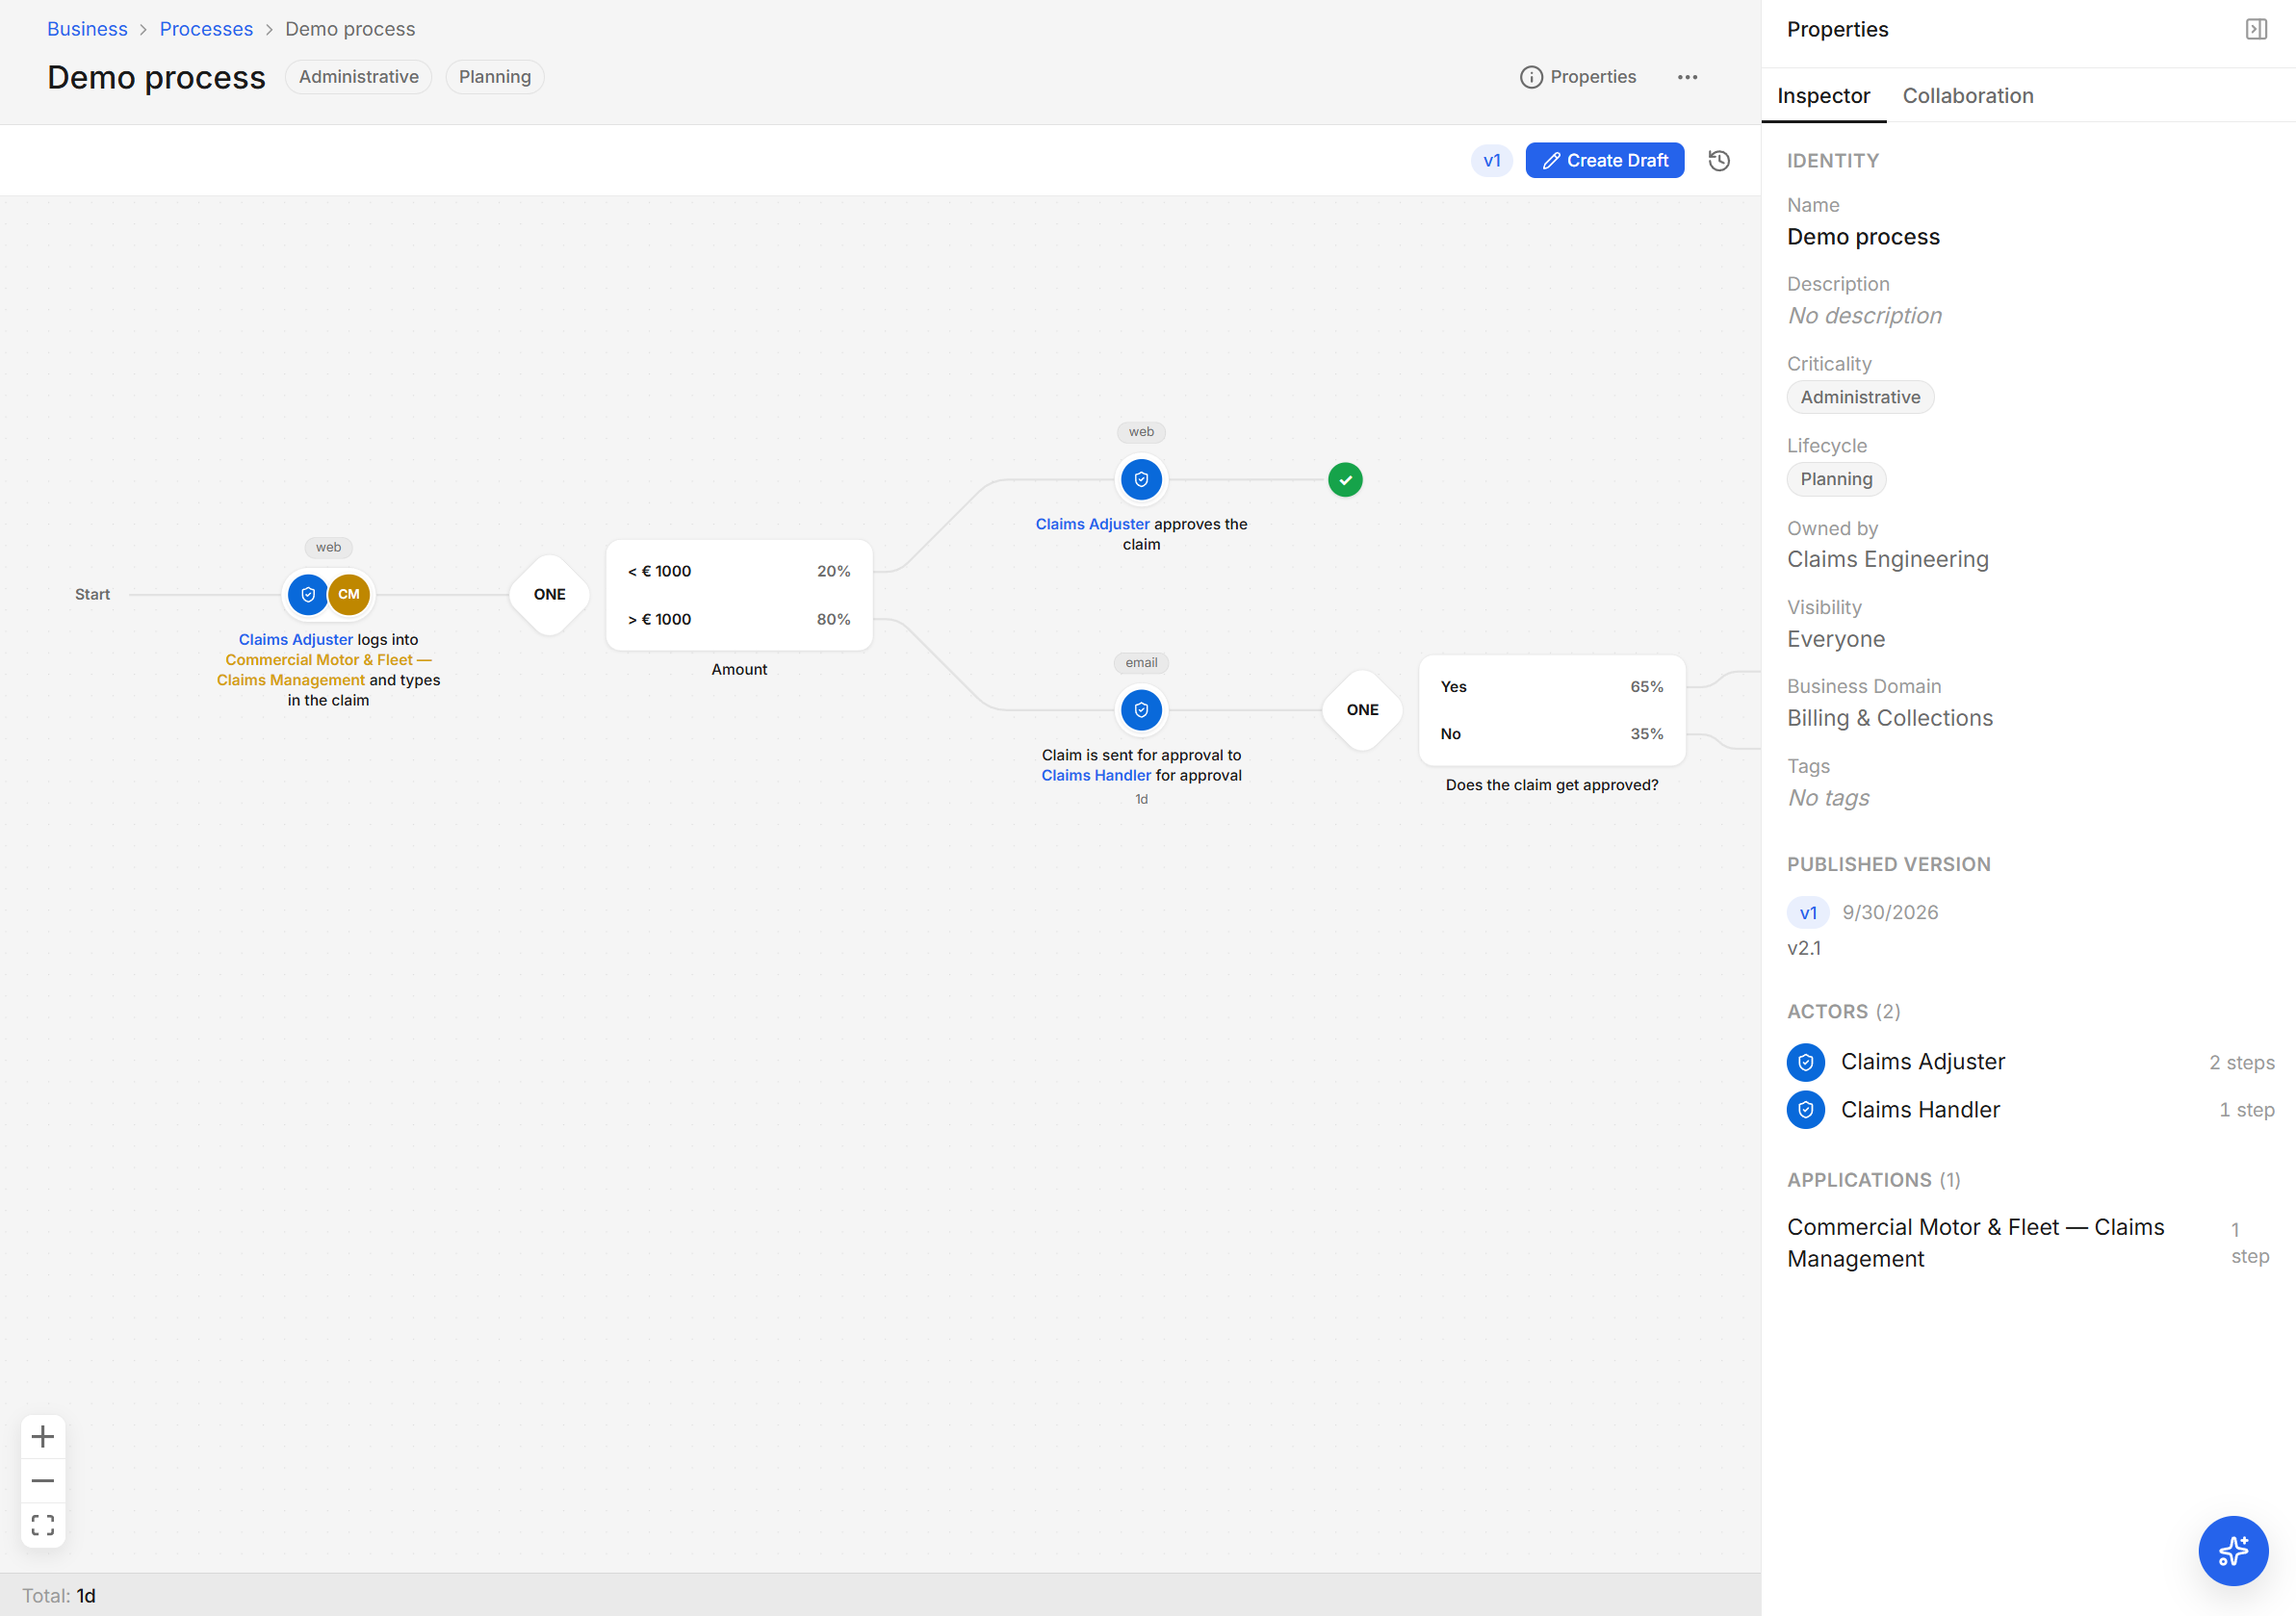Select the approval ONE gateway diamond

(1362, 710)
